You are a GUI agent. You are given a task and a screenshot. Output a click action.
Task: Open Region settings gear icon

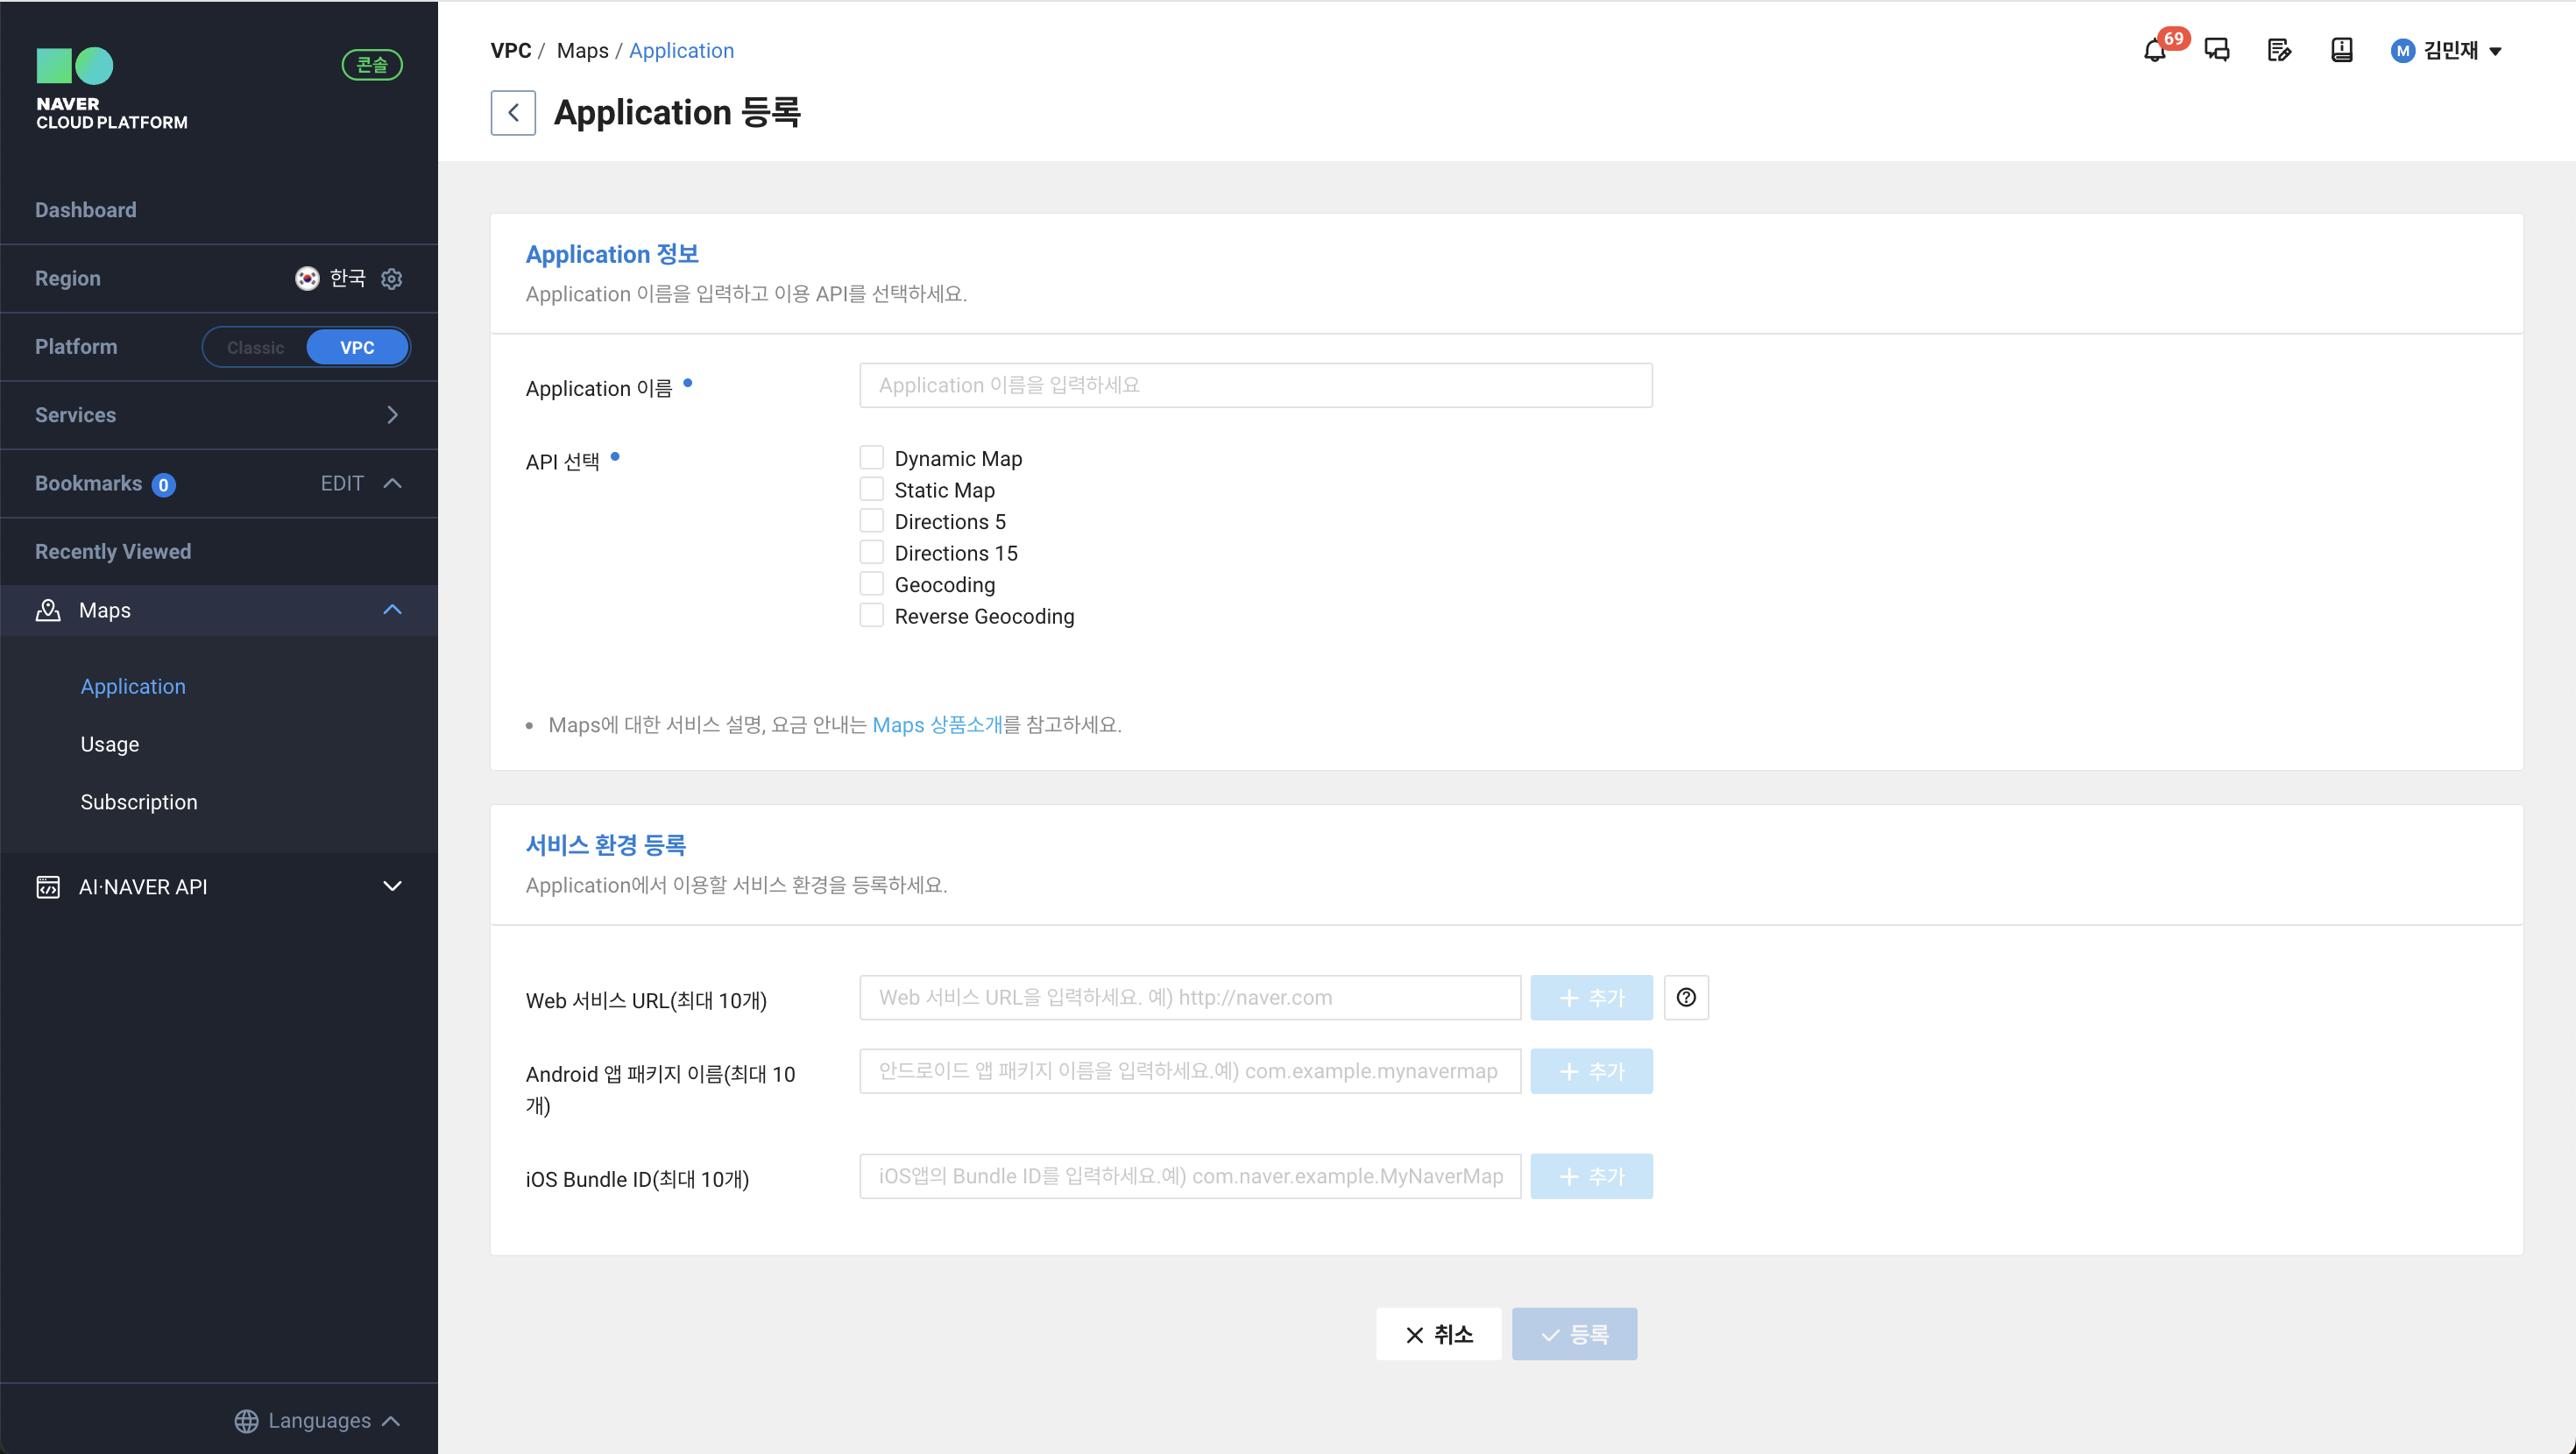[x=392, y=279]
